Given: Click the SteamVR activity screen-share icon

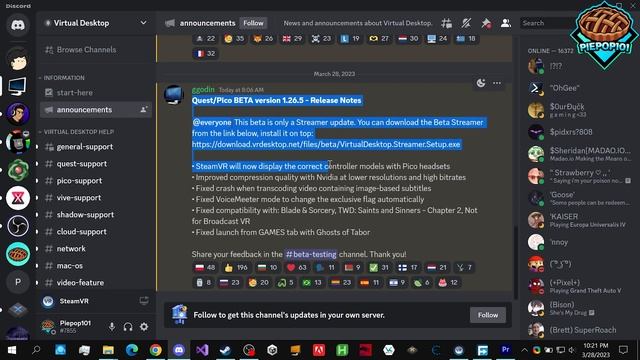Looking at the screenshot, I should (x=144, y=301).
